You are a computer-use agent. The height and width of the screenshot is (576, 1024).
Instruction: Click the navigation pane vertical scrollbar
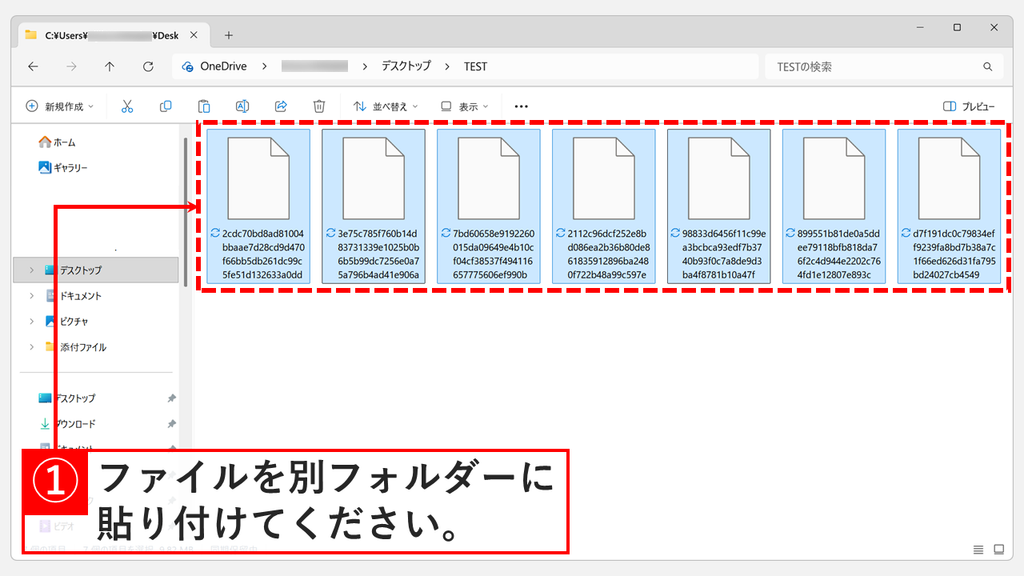(x=185, y=212)
